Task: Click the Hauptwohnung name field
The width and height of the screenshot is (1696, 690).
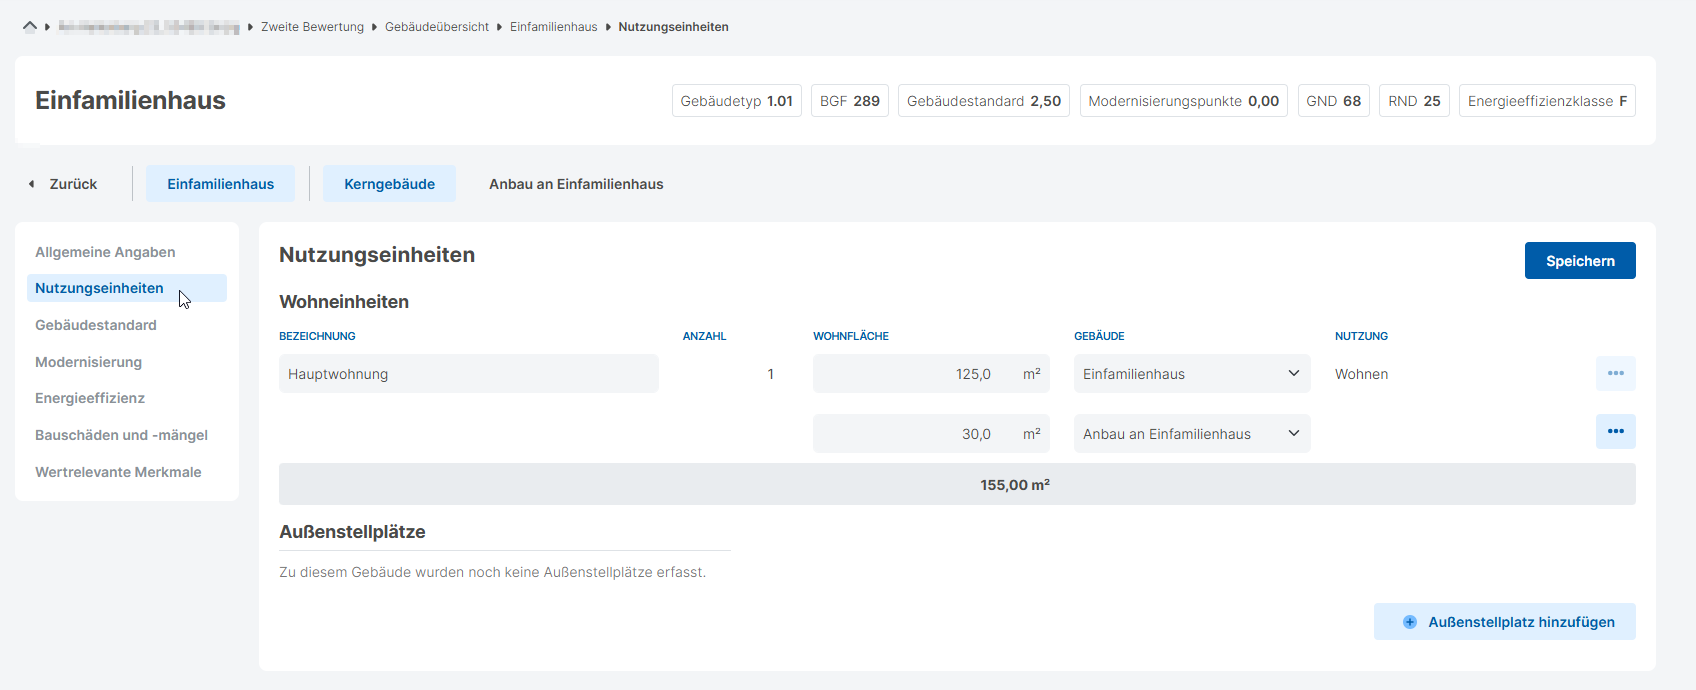Action: (468, 374)
